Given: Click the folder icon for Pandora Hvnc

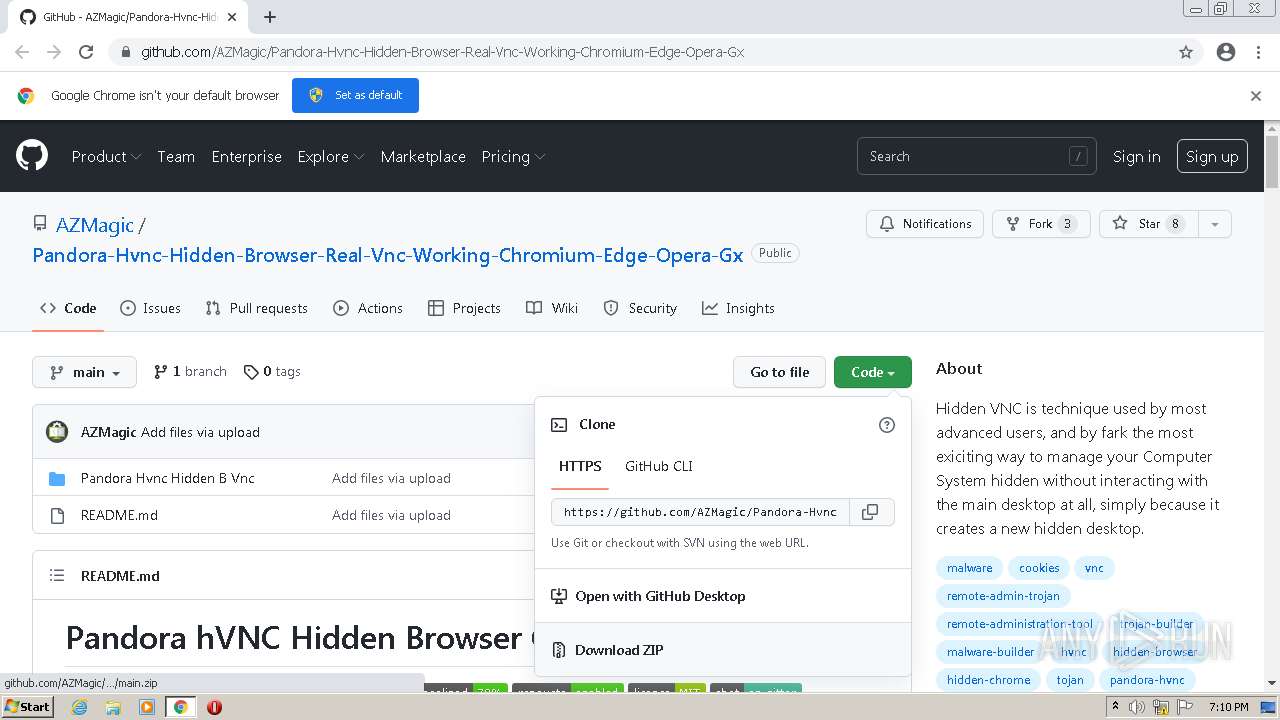Looking at the screenshot, I should [57, 479].
